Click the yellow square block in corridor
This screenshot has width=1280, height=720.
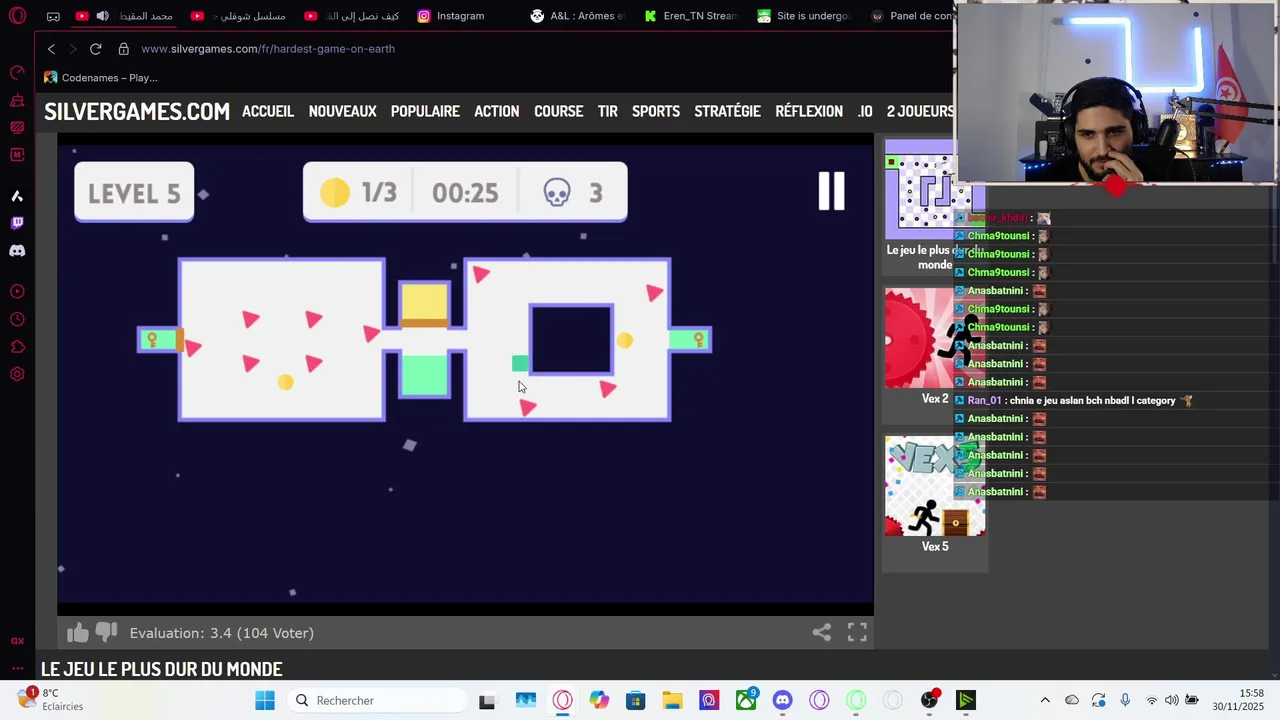[424, 304]
